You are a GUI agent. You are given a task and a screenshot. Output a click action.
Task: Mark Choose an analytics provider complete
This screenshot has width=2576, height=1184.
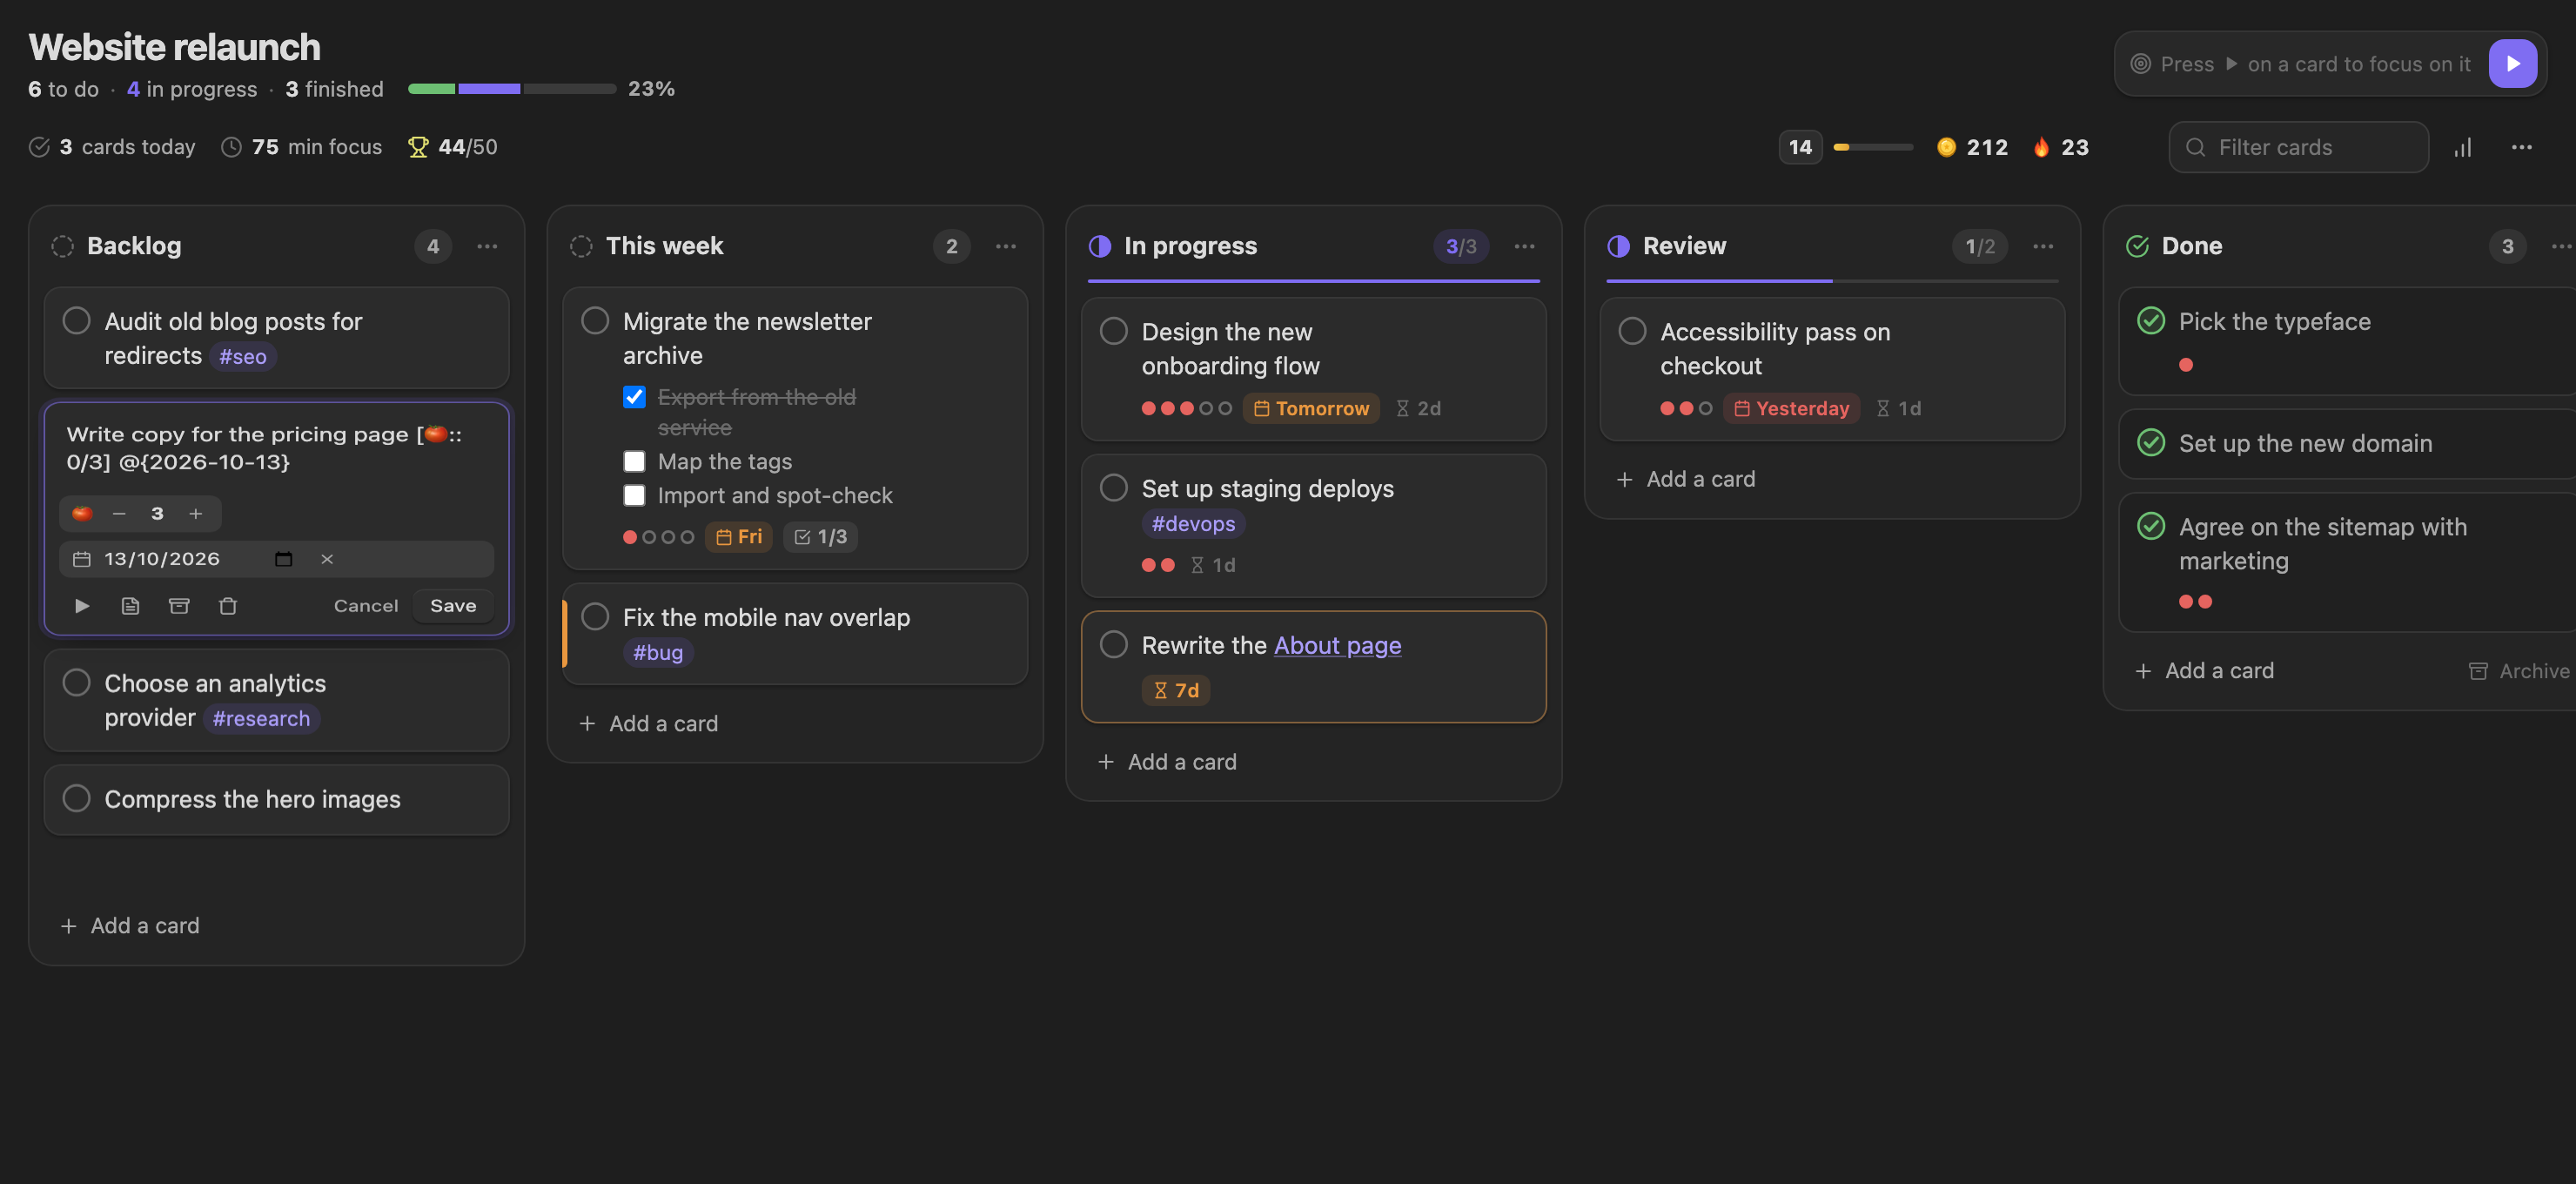77,683
